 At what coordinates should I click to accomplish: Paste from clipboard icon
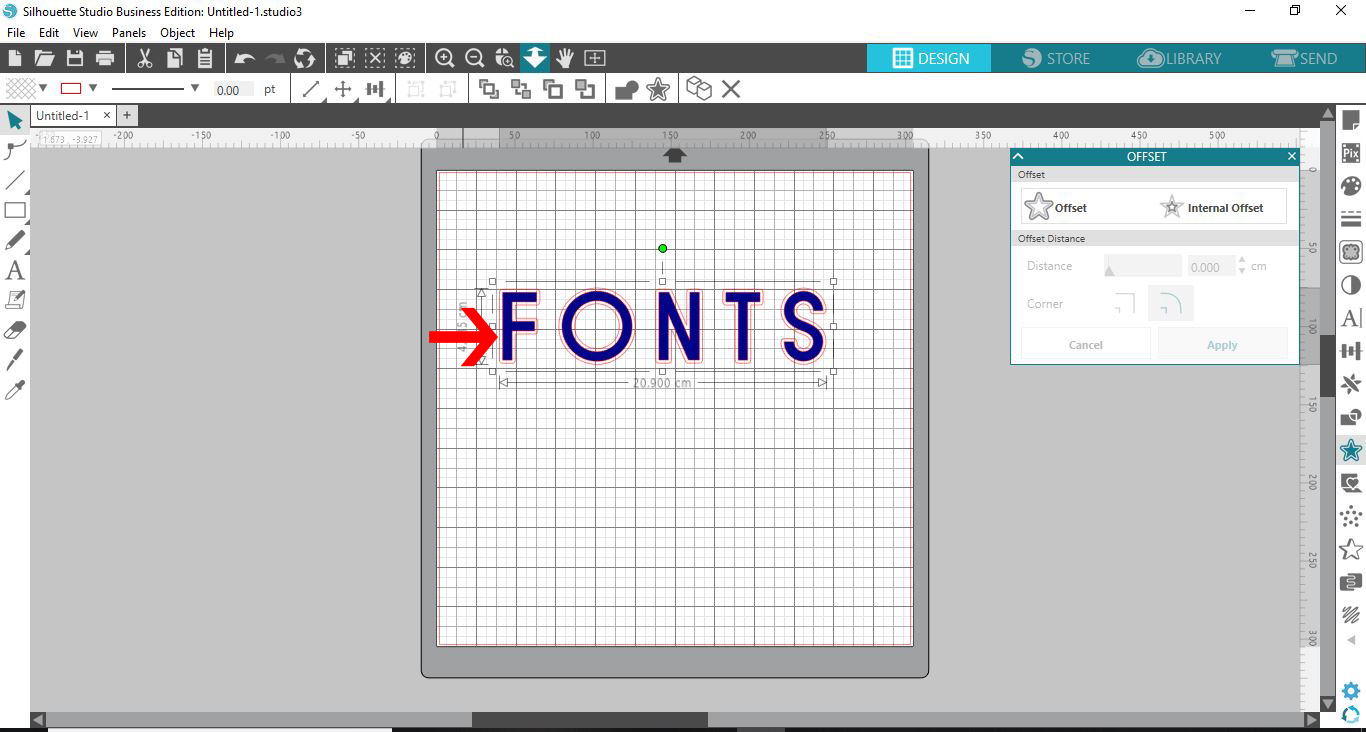204,58
